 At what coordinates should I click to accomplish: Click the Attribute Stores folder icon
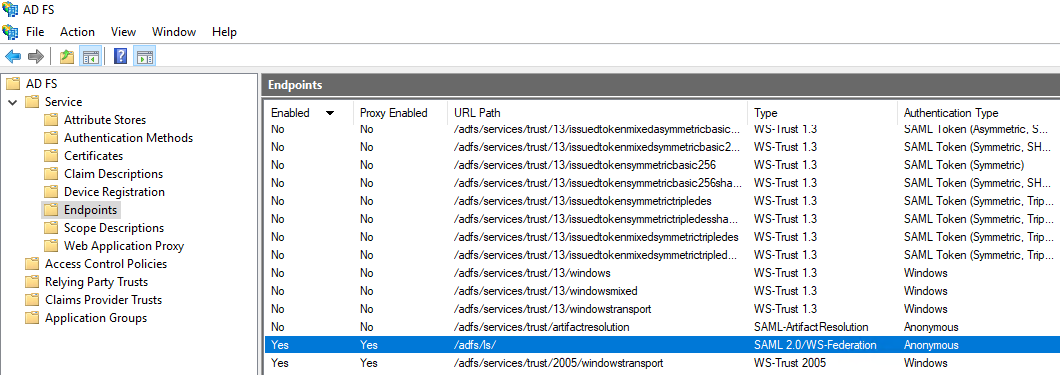(x=51, y=120)
